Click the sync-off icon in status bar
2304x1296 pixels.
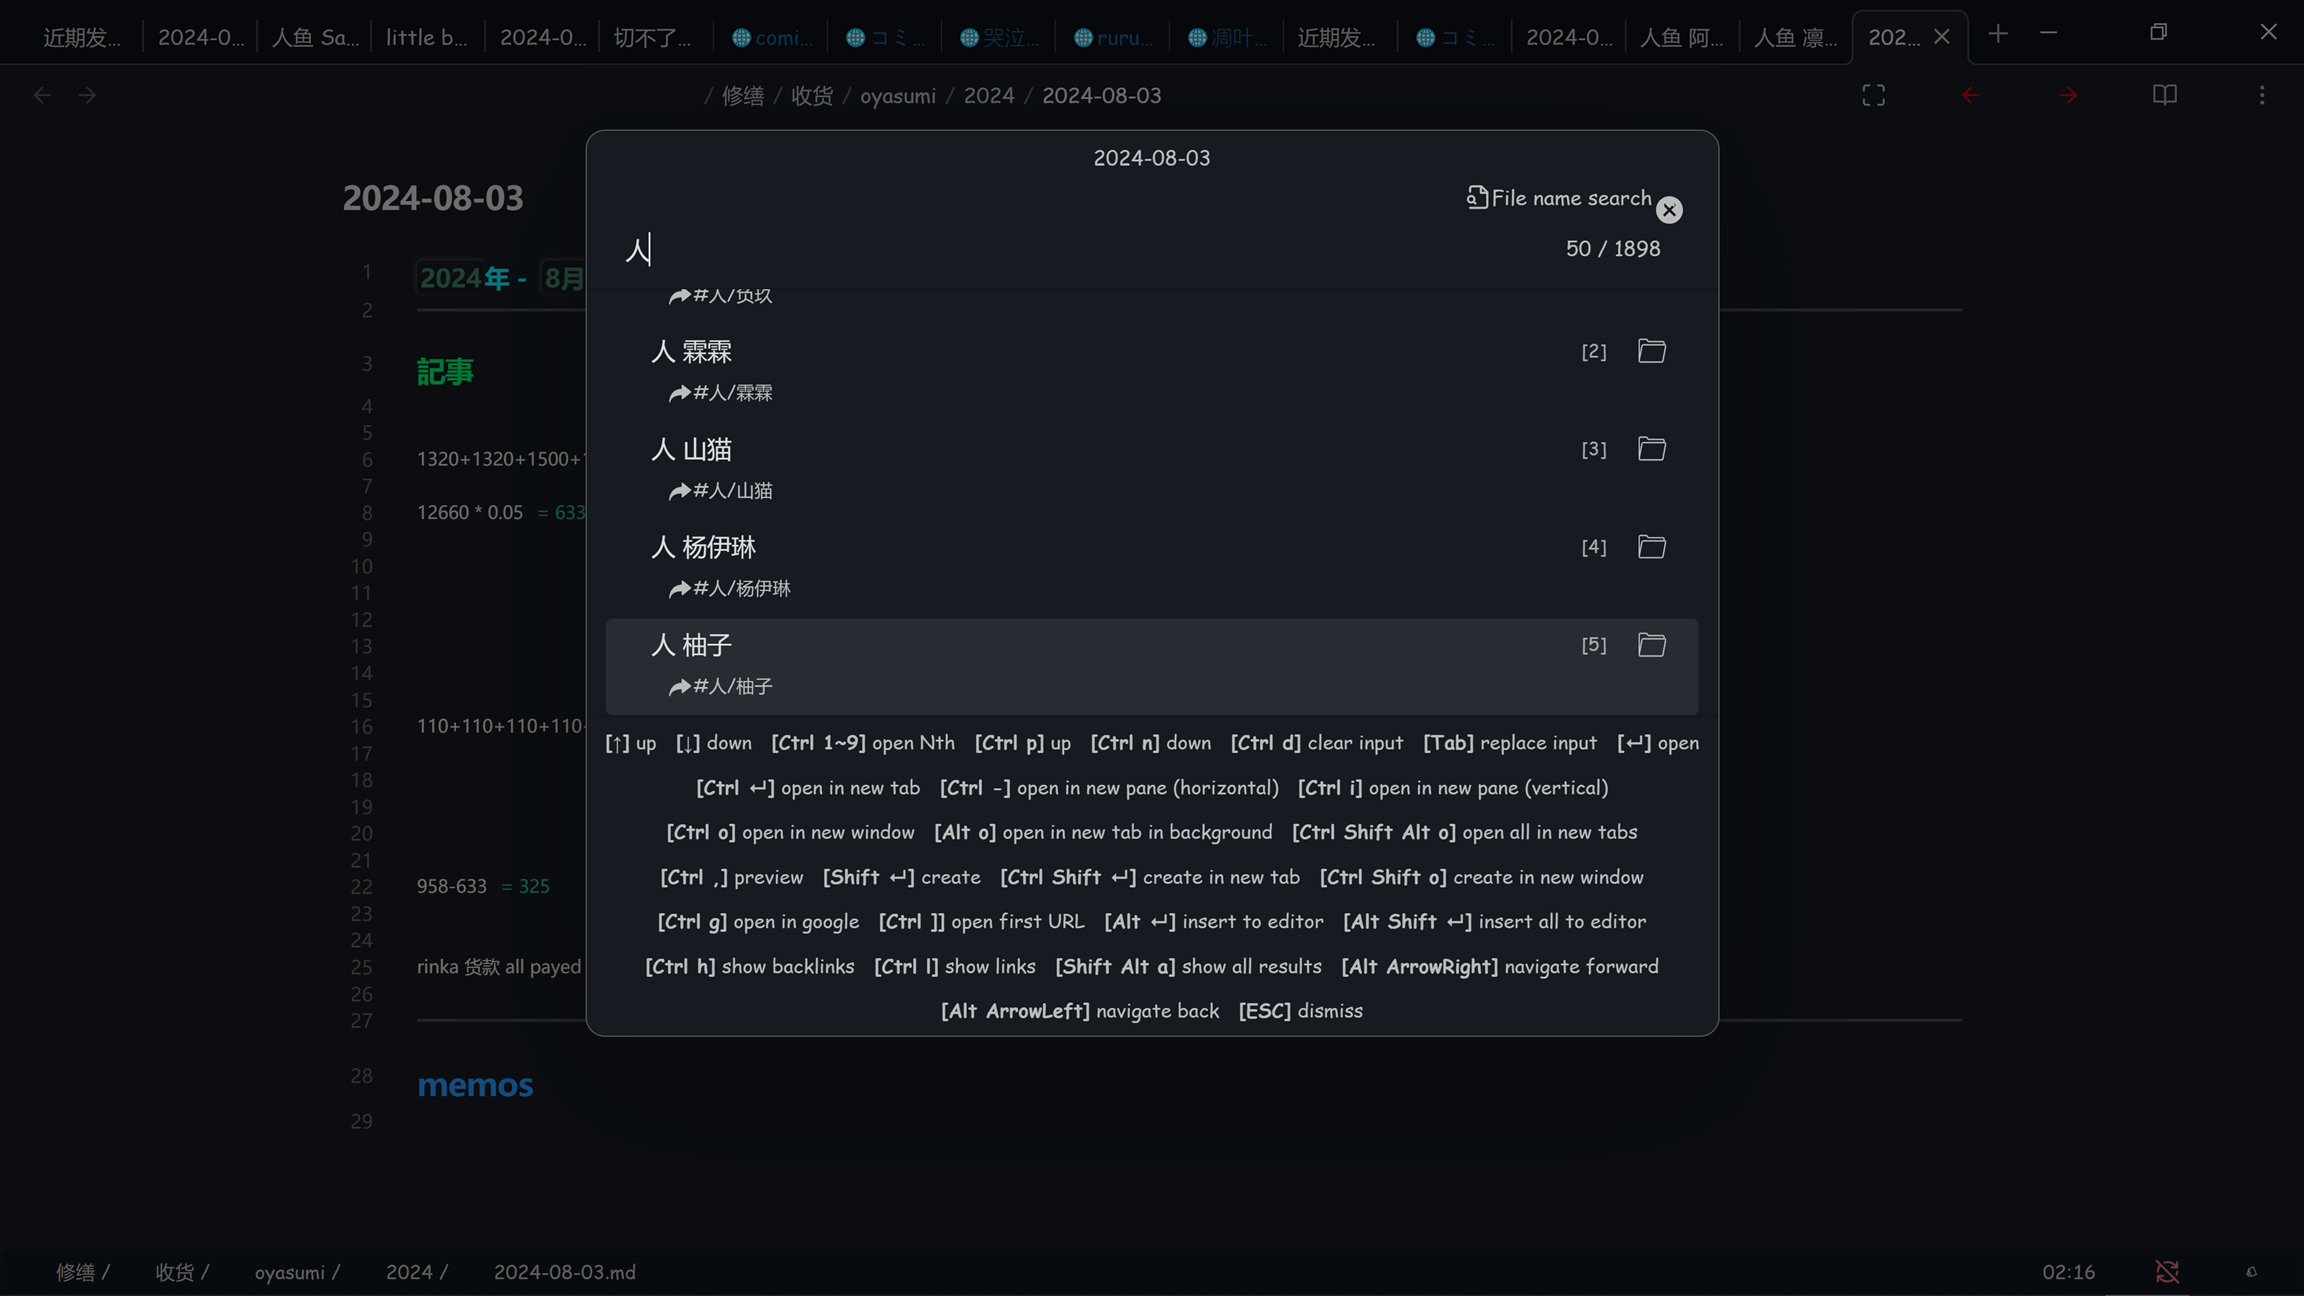tap(2167, 1271)
